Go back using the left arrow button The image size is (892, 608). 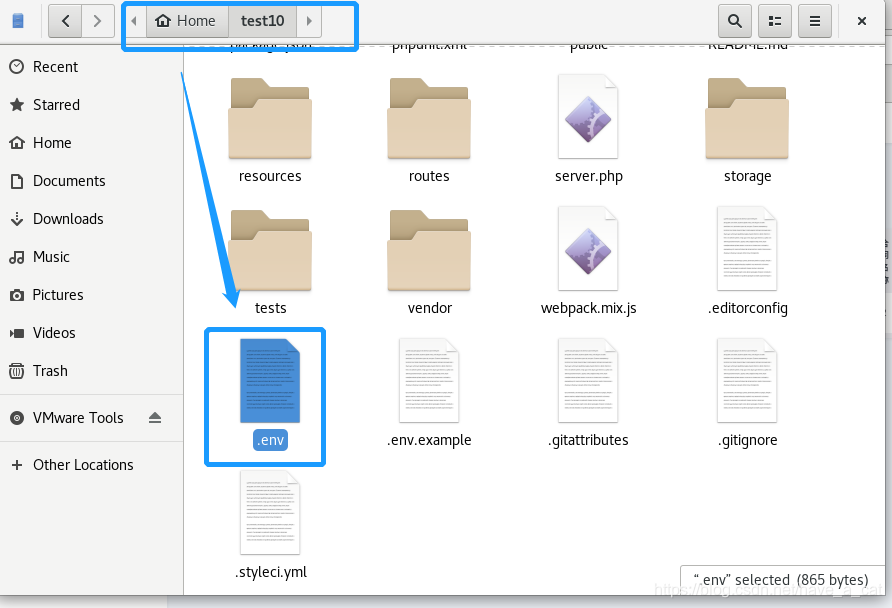point(64,20)
